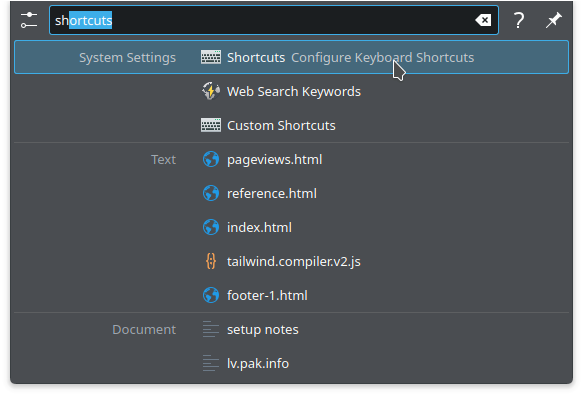583x394 pixels.
Task: Open the pageviews.html file result
Action: pyautogui.click(x=292, y=159)
